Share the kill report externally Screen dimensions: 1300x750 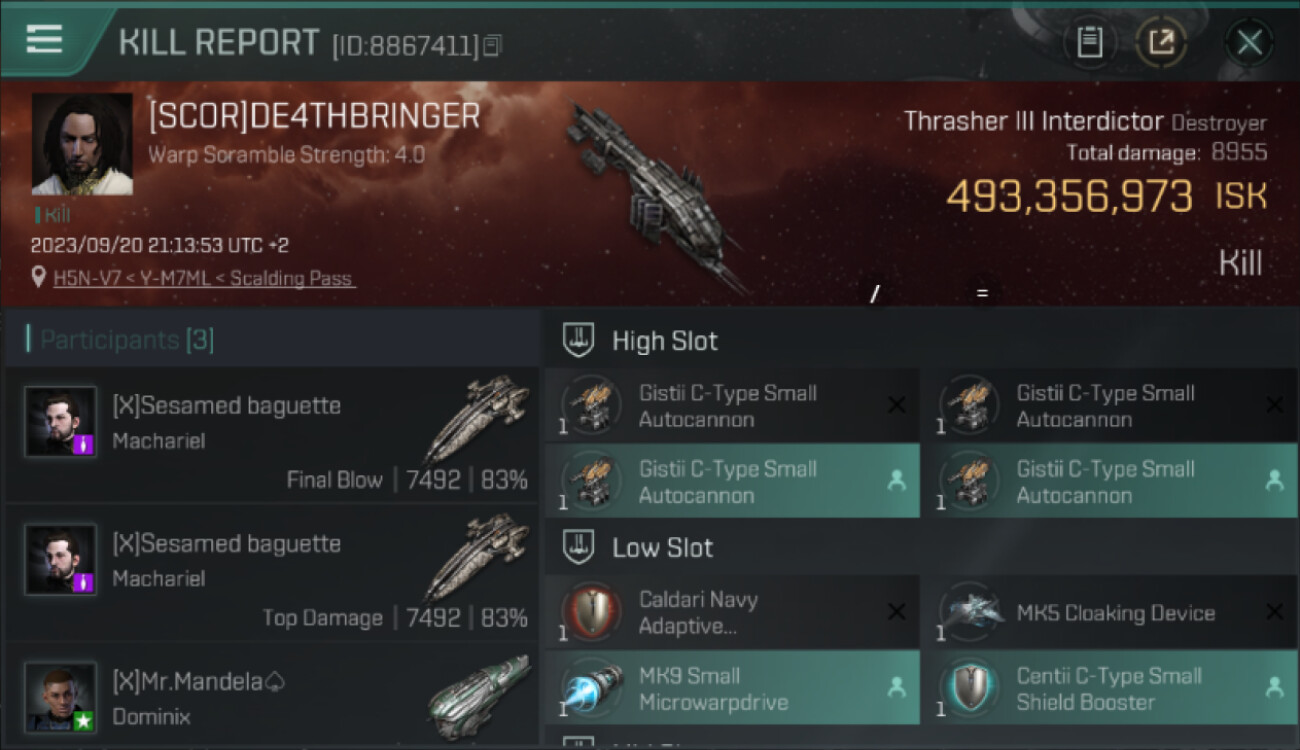coord(1161,42)
